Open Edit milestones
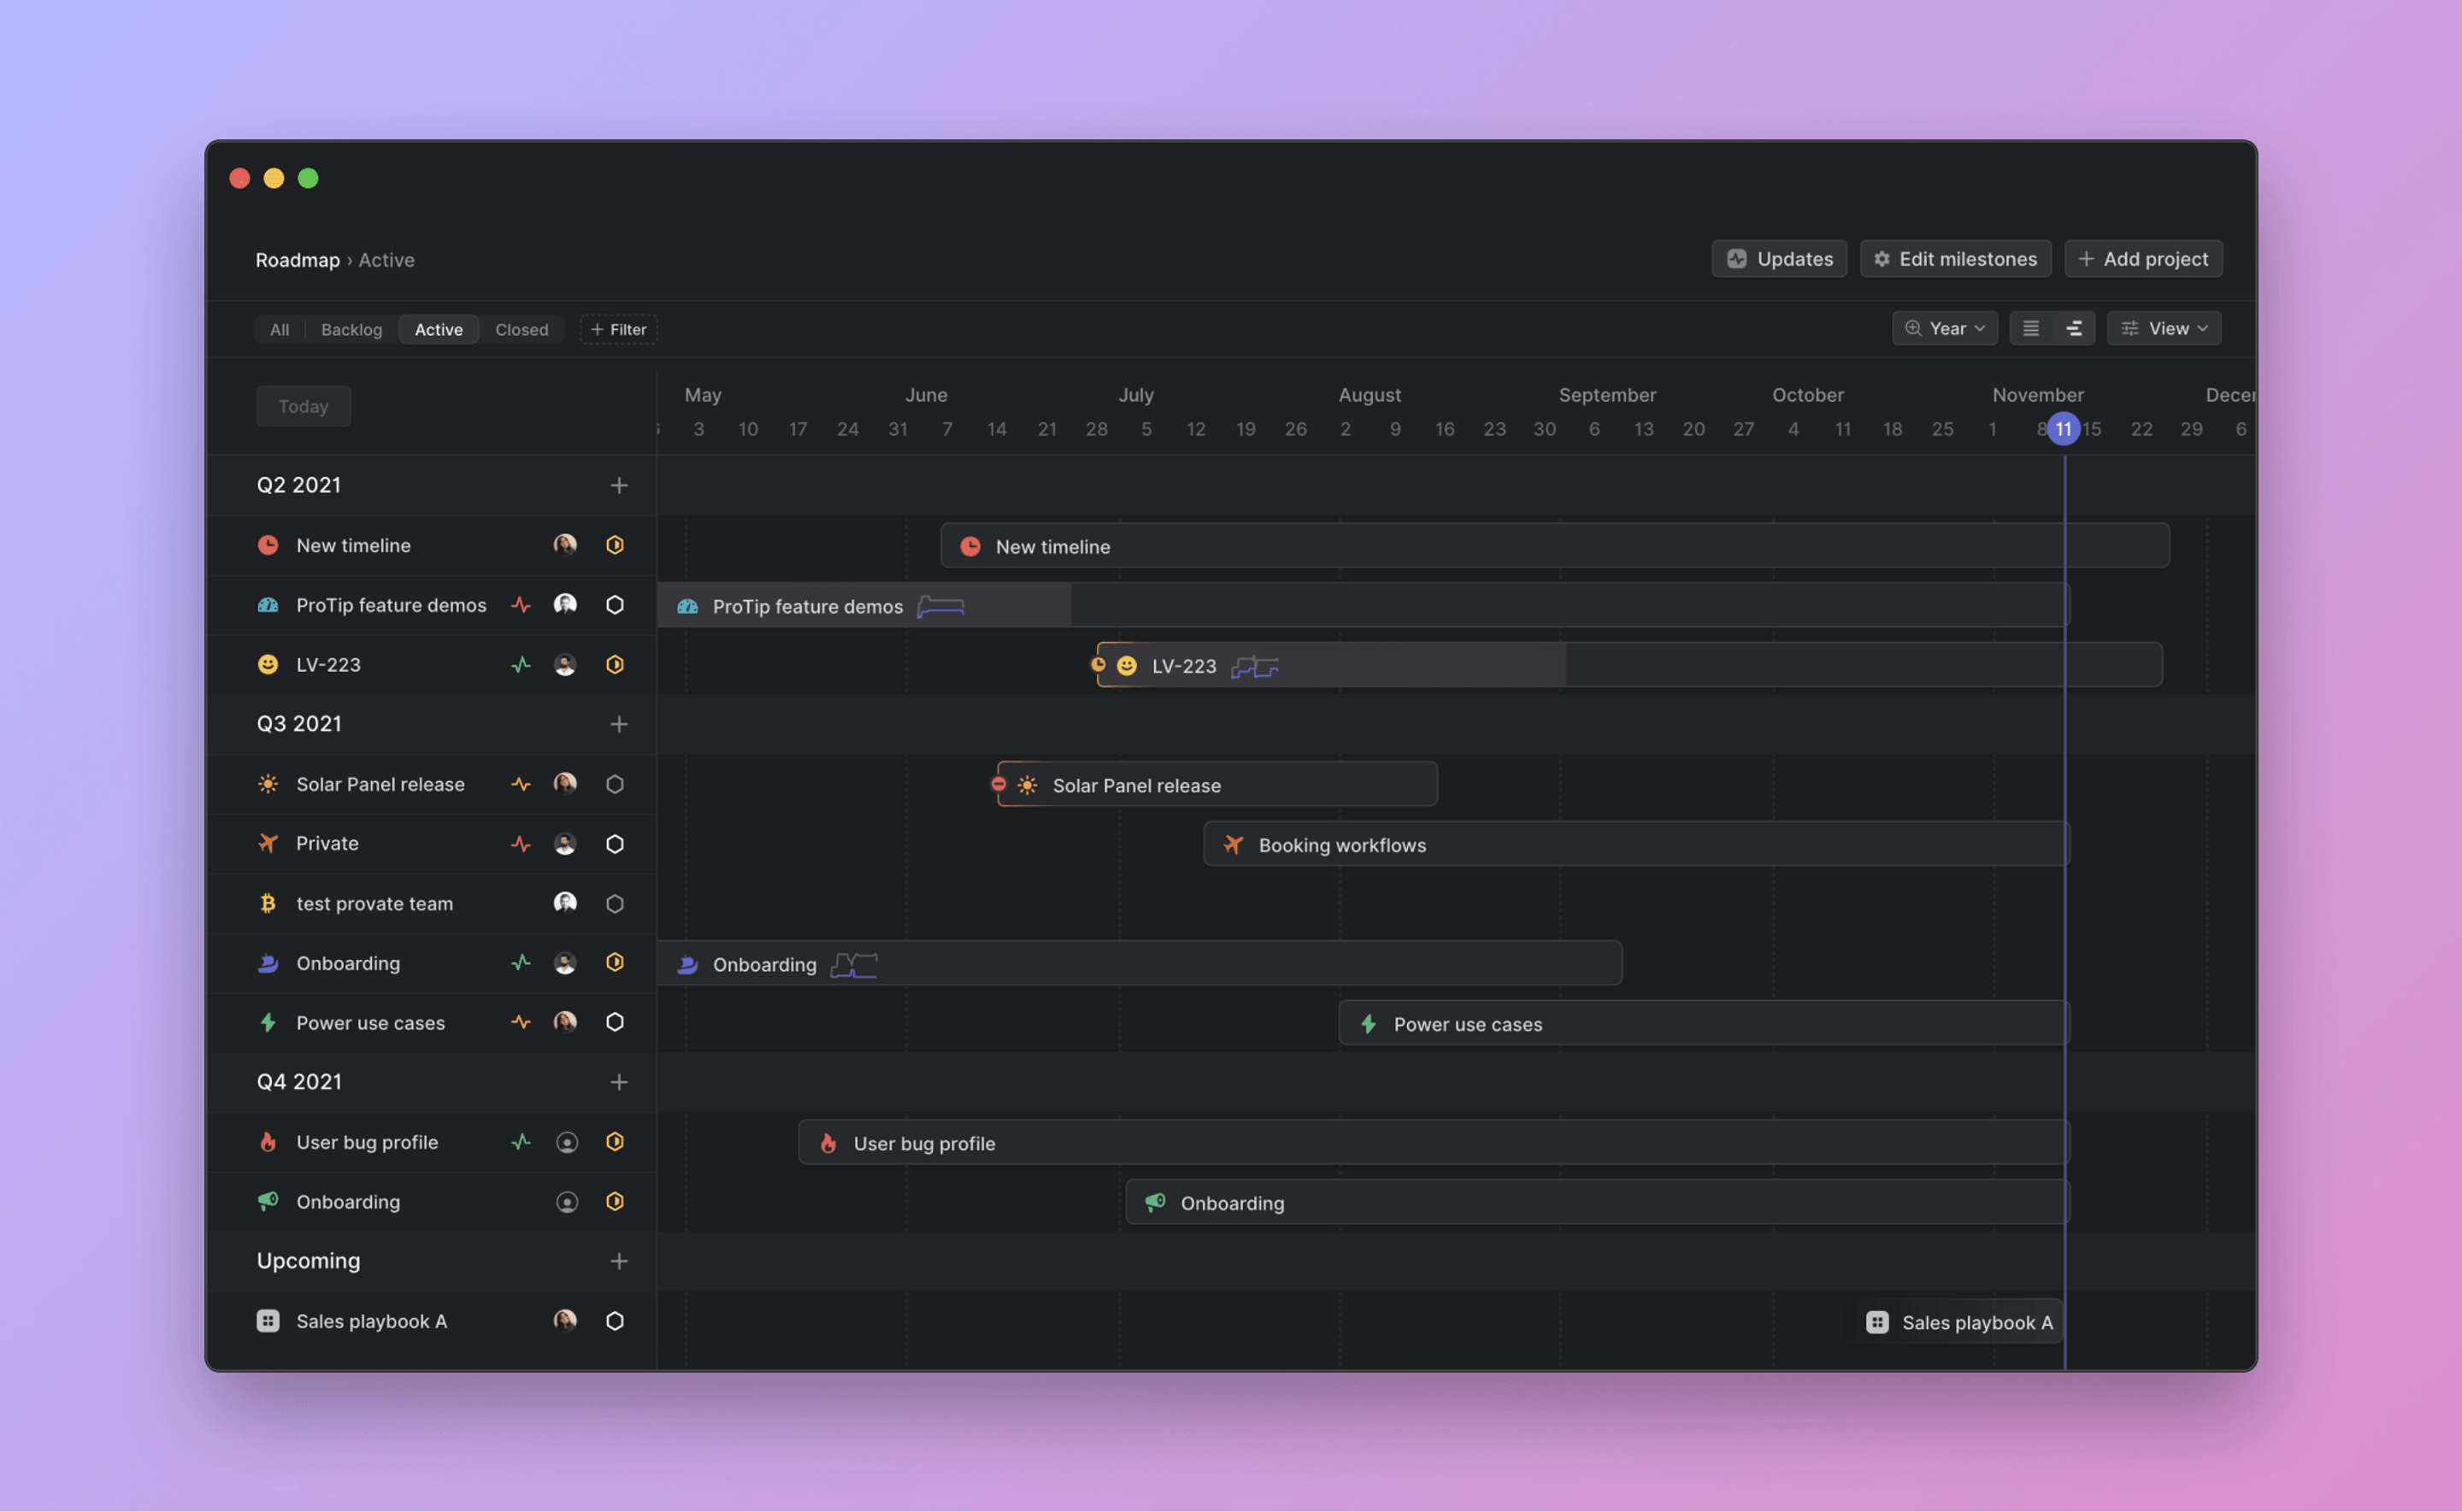The image size is (2462, 1512). tap(1955, 258)
